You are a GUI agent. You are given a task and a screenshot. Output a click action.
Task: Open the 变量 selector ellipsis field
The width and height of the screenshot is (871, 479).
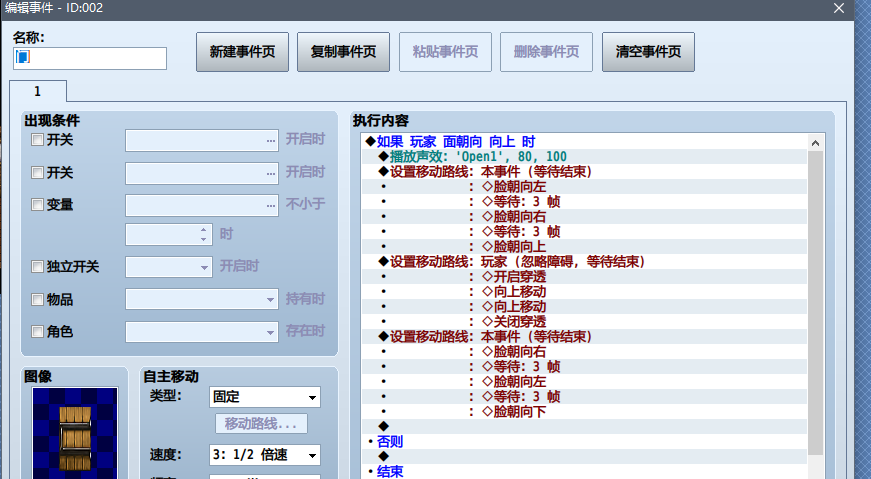coord(202,206)
